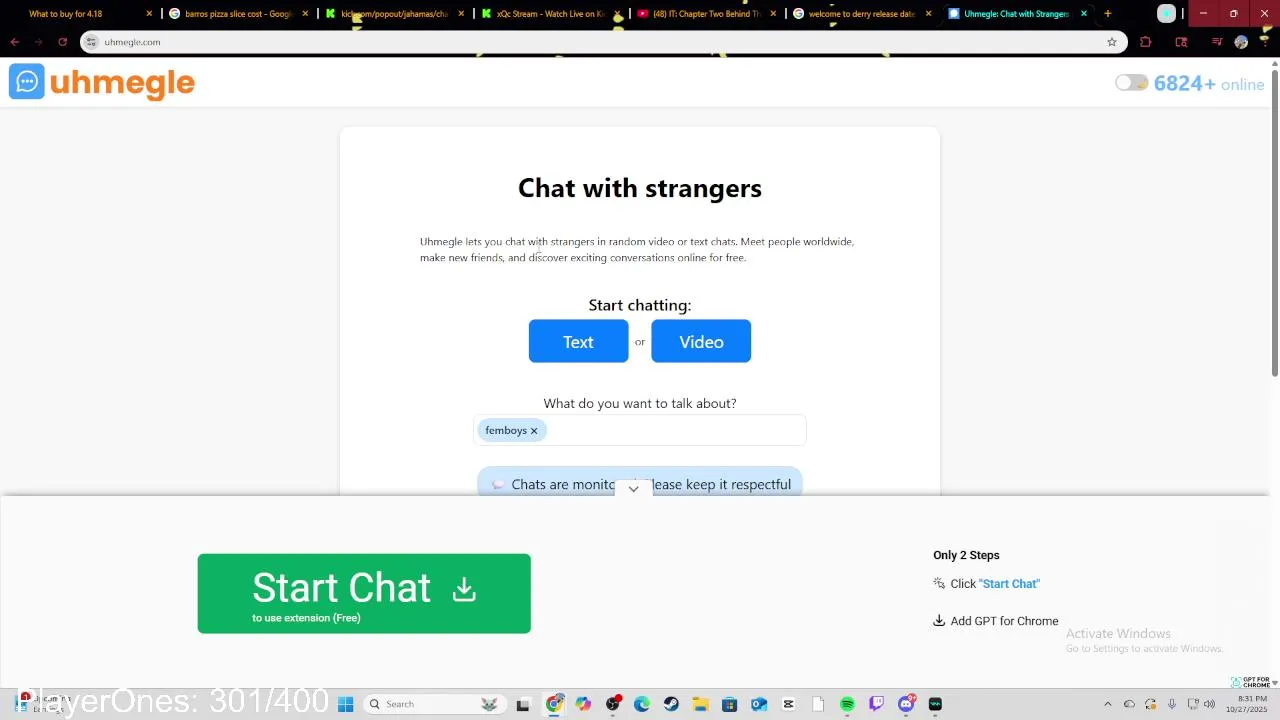
Task: Remove the femboys interest tag
Action: pos(534,431)
